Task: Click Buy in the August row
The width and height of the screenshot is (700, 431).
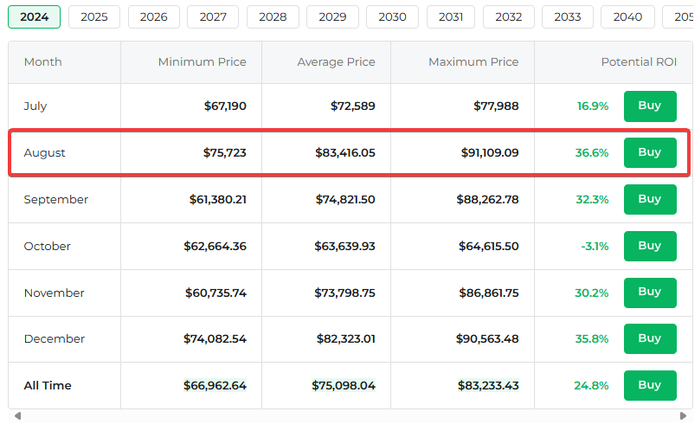Action: pyautogui.click(x=649, y=153)
